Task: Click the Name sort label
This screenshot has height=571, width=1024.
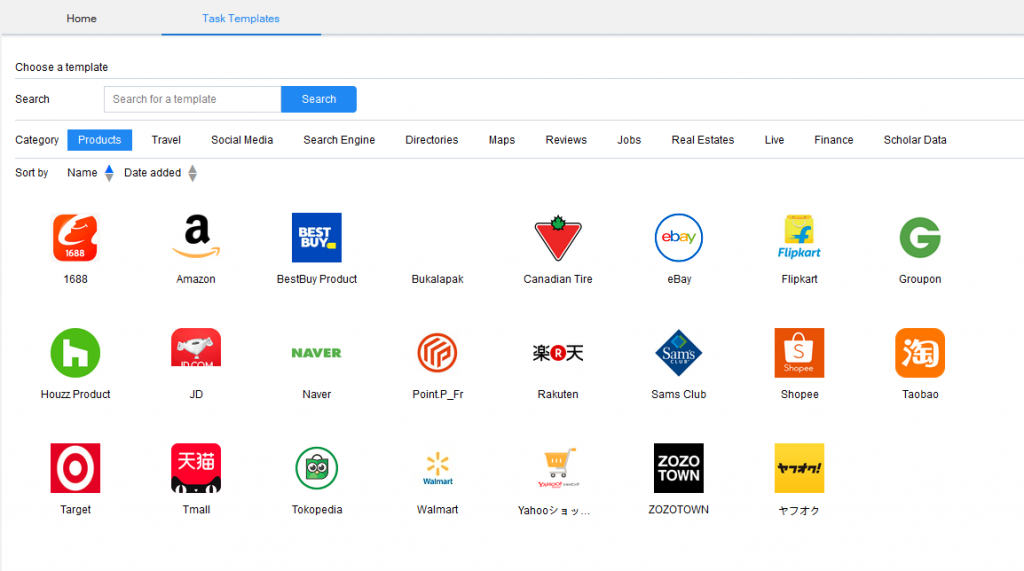Action: click(x=82, y=173)
